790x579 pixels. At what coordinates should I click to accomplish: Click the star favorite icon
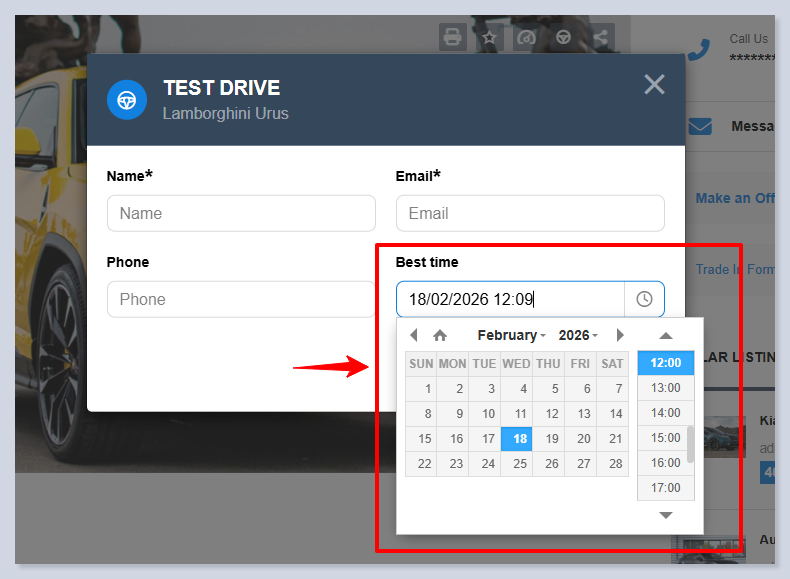[x=489, y=38]
